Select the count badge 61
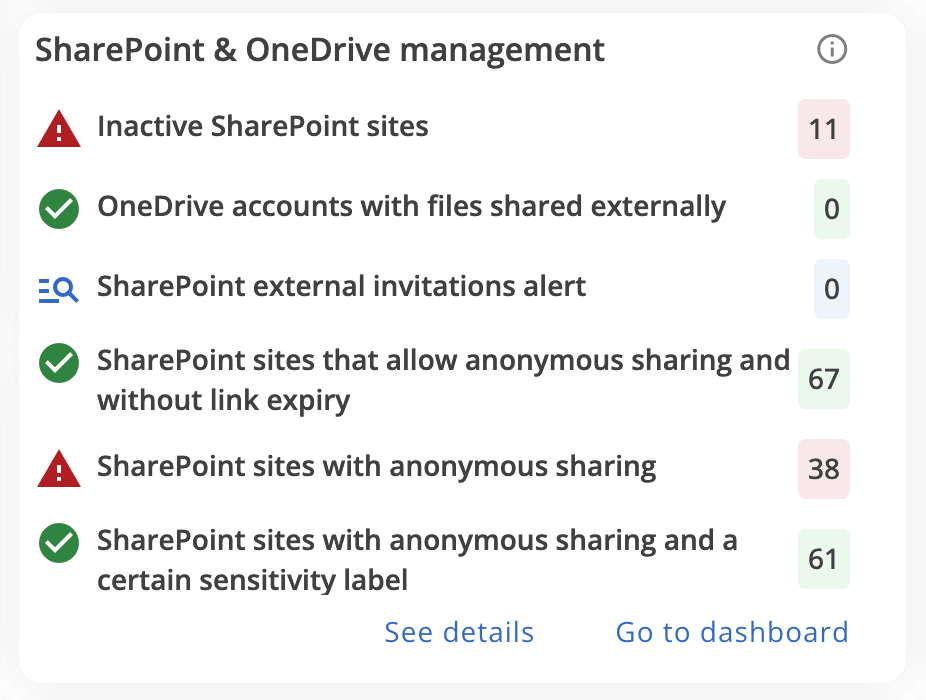This screenshot has width=926, height=700. pos(824,559)
